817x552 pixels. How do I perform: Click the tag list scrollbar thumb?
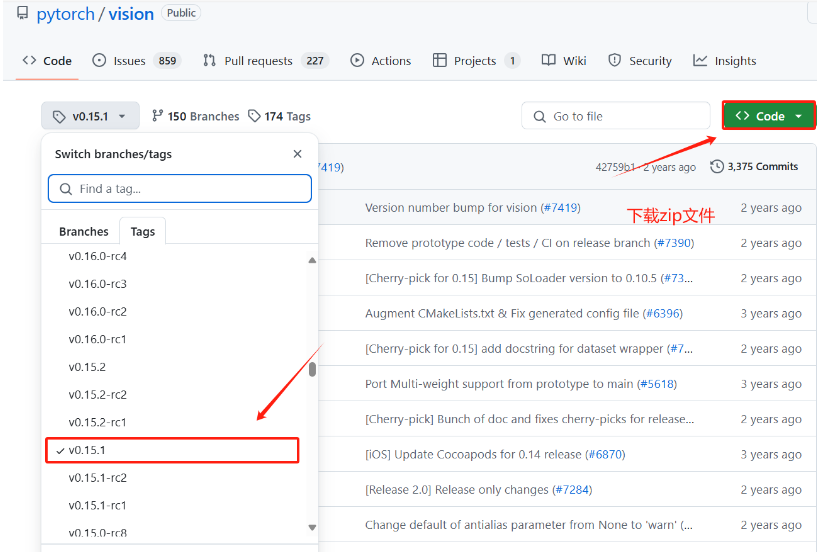[x=312, y=370]
